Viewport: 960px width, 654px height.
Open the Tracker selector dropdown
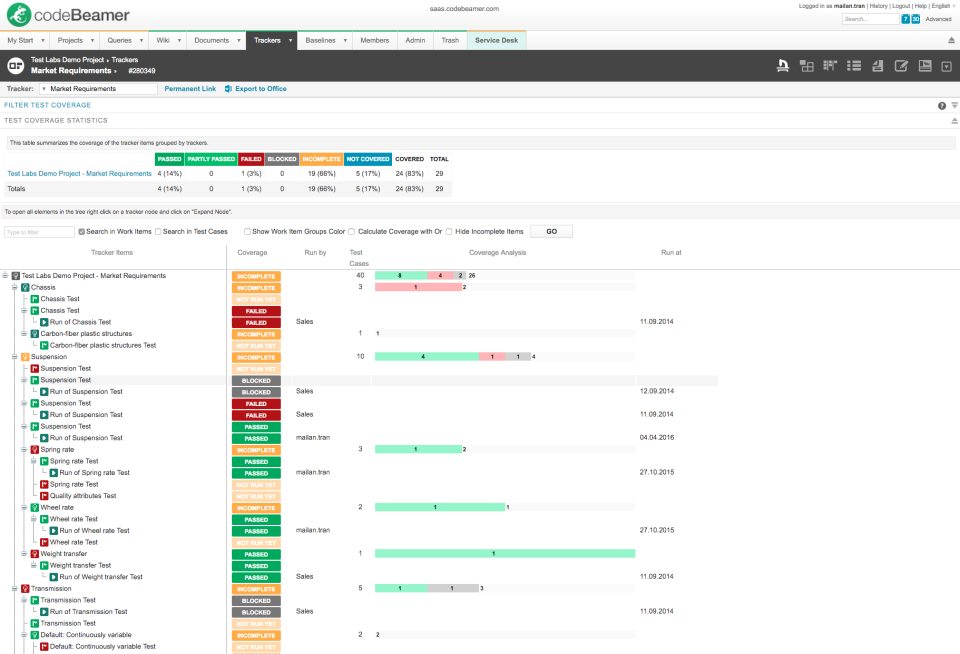point(98,89)
